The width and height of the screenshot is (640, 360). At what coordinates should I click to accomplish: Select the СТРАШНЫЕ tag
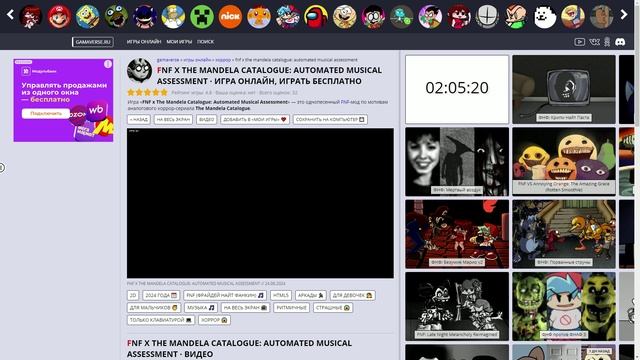click(333, 308)
